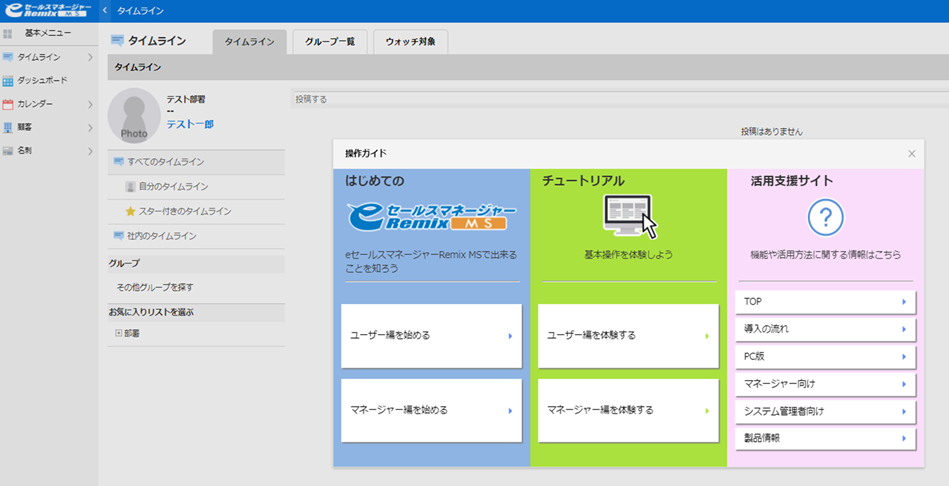Image resolution: width=949 pixels, height=486 pixels.
Task: Click 基本操作を体験しよう caption text
Action: click(x=628, y=255)
